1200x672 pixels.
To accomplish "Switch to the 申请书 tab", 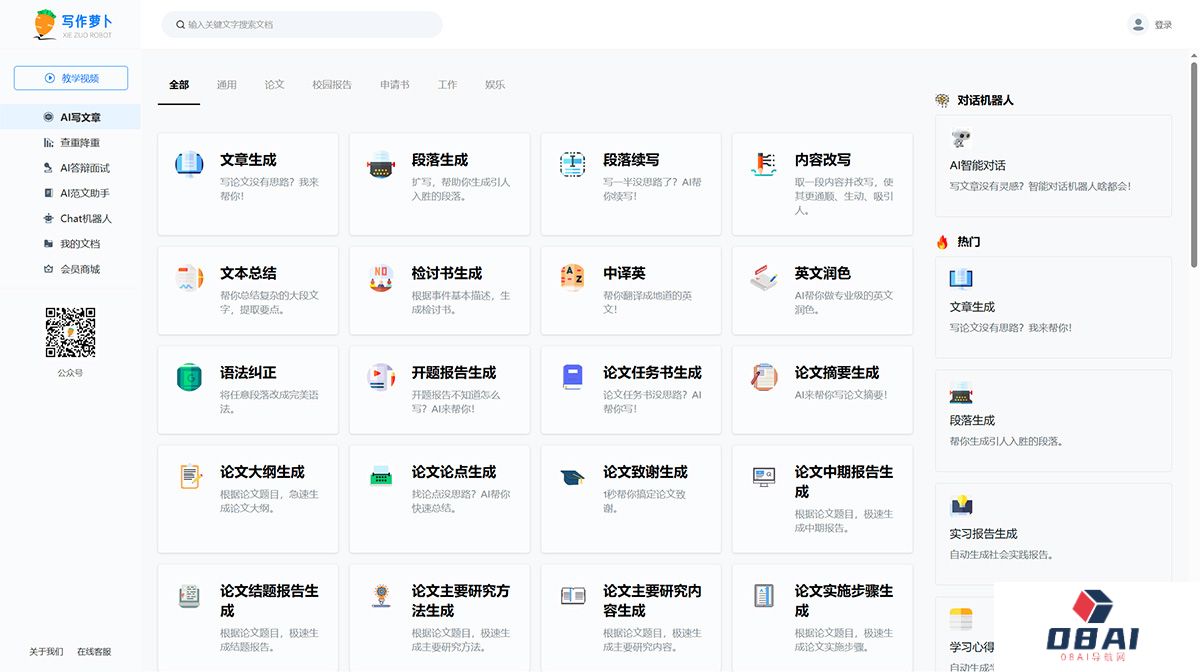I will point(395,85).
